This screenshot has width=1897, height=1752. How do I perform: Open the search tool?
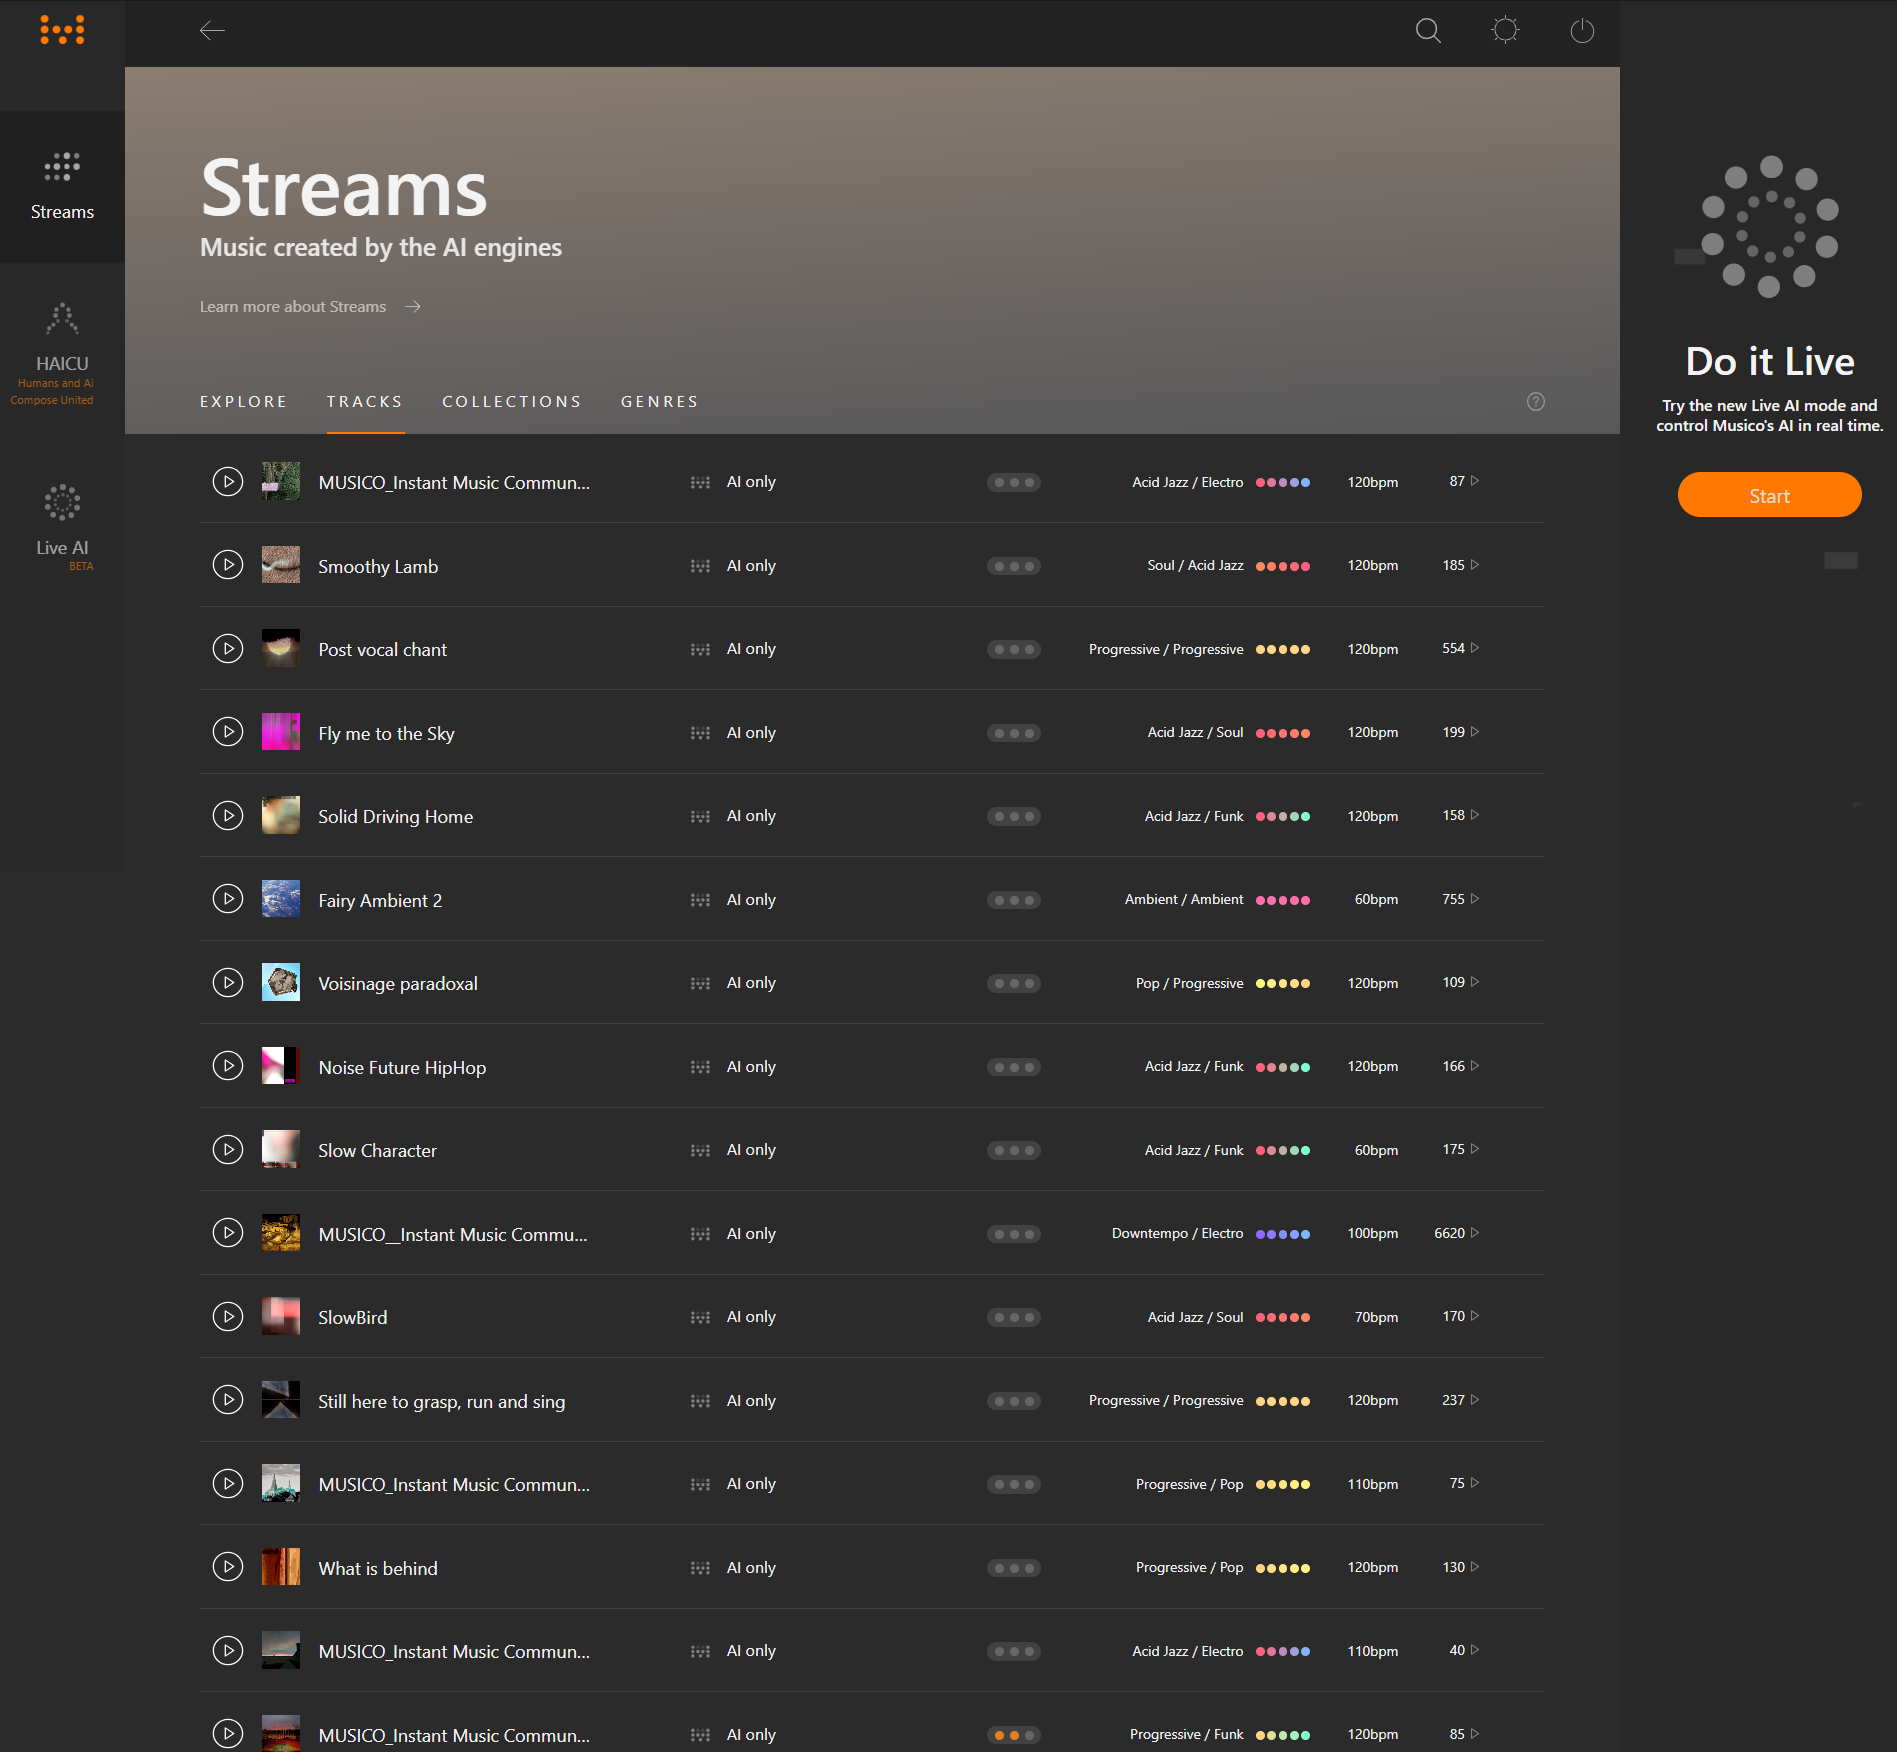point(1427,31)
